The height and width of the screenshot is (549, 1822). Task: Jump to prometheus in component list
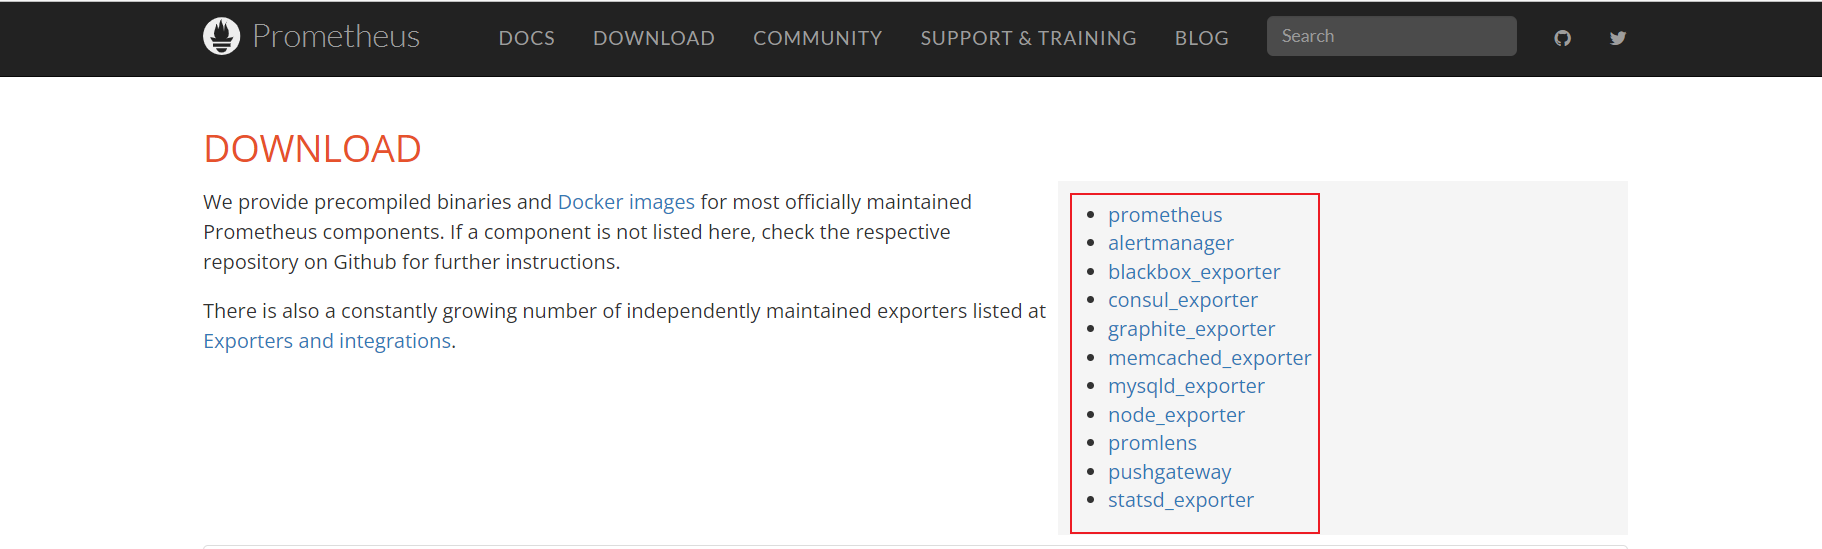1164,215
